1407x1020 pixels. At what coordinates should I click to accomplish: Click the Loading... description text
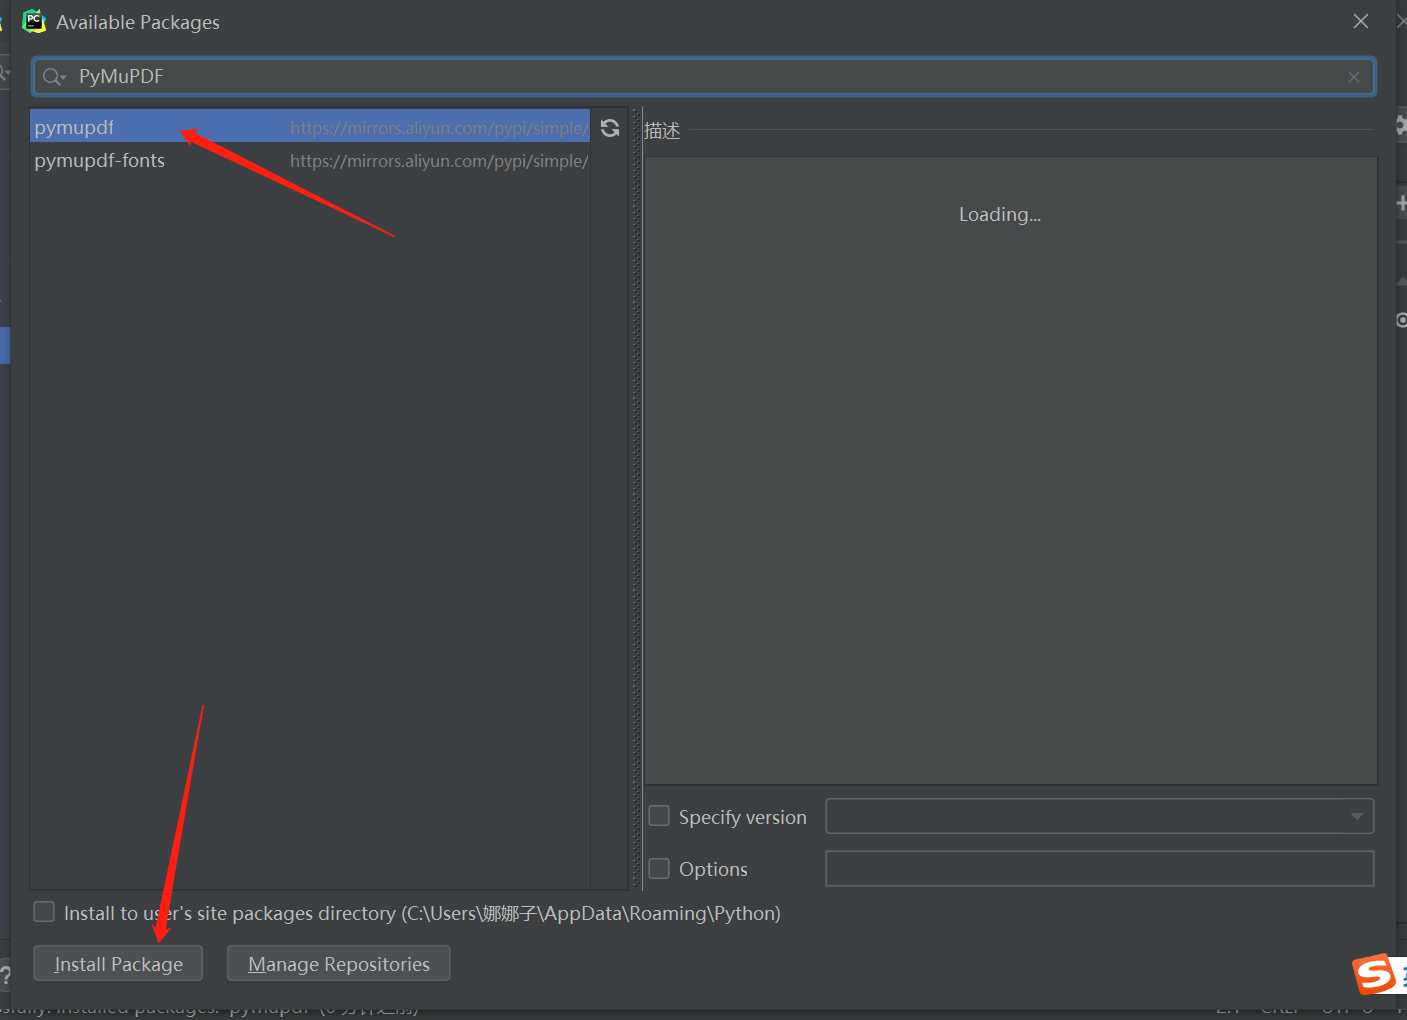(x=1000, y=214)
